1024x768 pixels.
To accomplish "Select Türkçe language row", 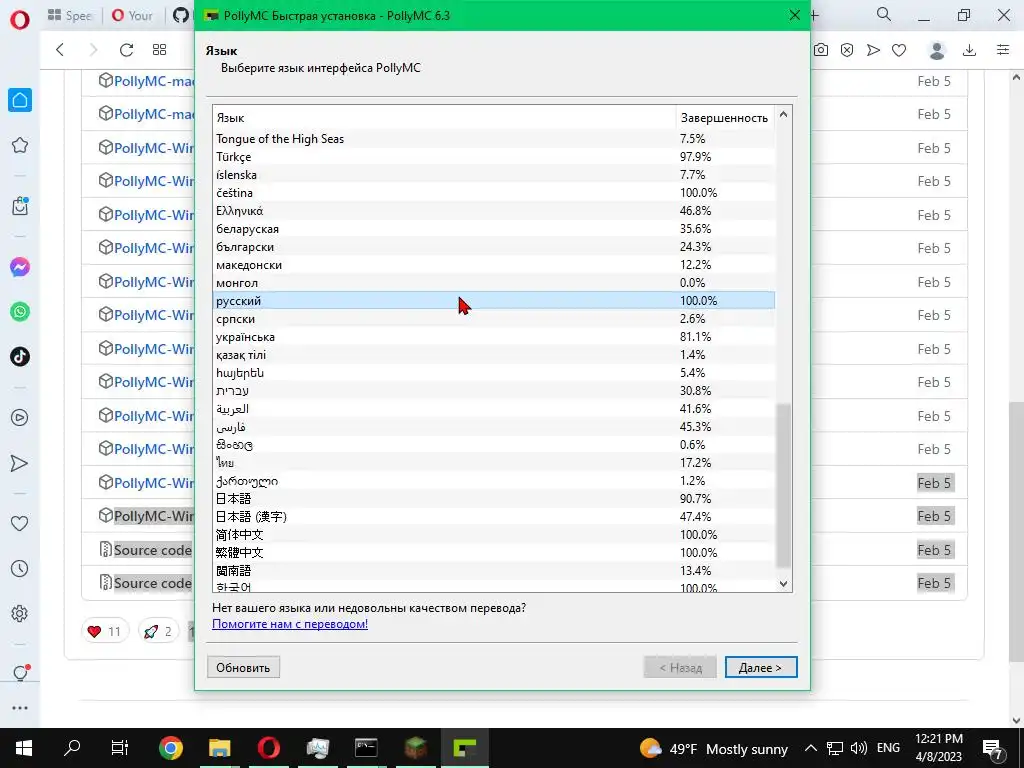I will (x=494, y=157).
